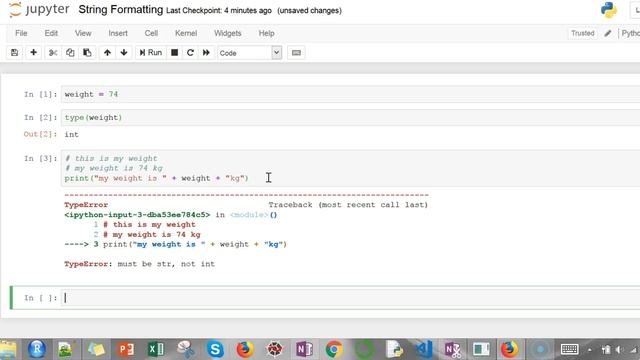
Task: Click into the type(weight) cell
Action: point(351,118)
